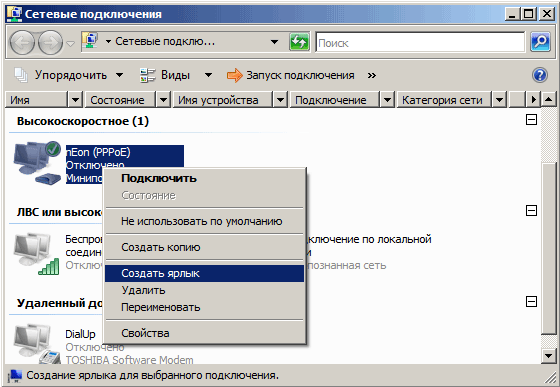The height and width of the screenshot is (387, 560).
Task: Open Help with the blue question icon
Action: point(540,75)
